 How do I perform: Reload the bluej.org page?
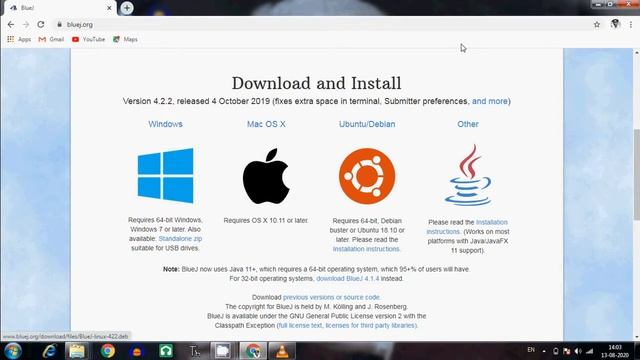pos(40,24)
